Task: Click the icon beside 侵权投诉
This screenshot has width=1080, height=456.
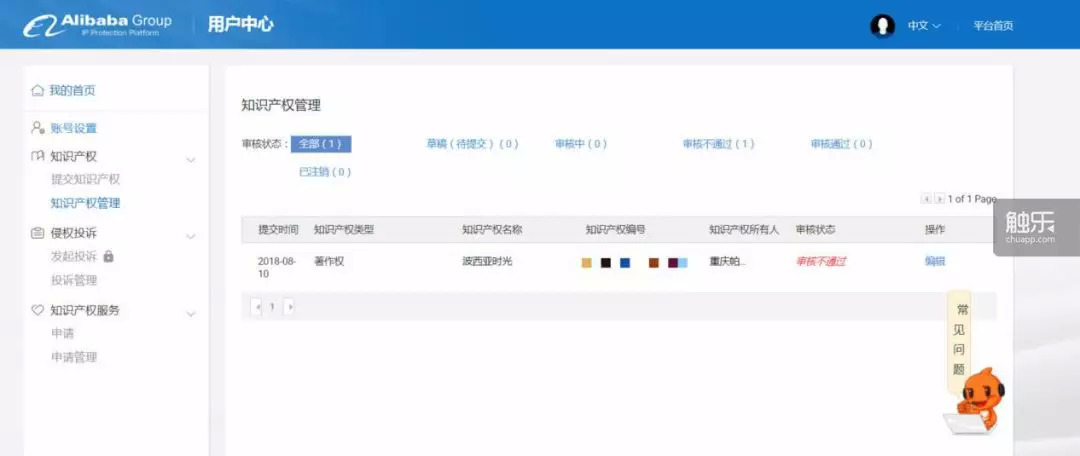Action: pyautogui.click(x=38, y=233)
